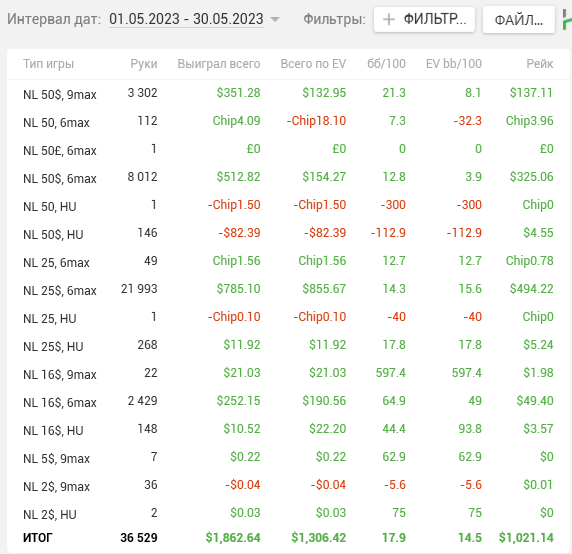Sort by the Тип игры column header
The height and width of the screenshot is (554, 572).
(49, 64)
